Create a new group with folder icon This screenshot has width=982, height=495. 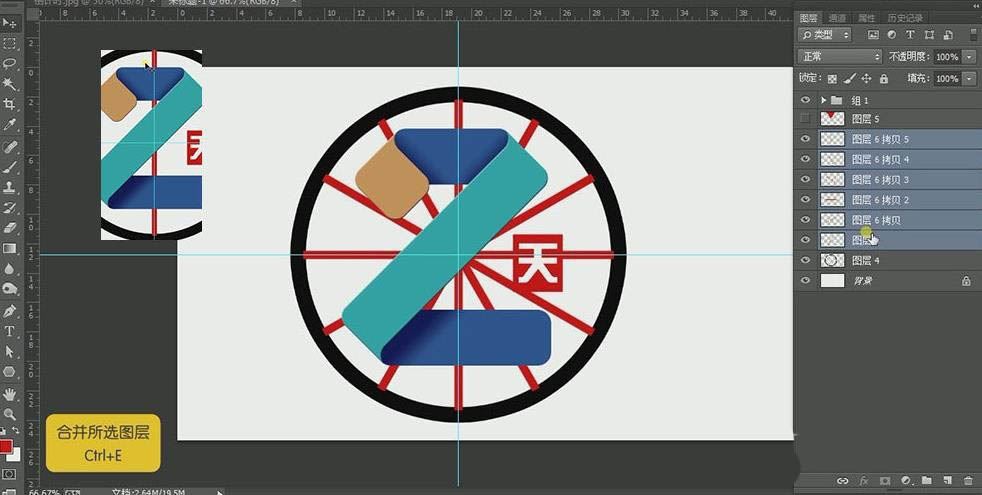click(926, 481)
